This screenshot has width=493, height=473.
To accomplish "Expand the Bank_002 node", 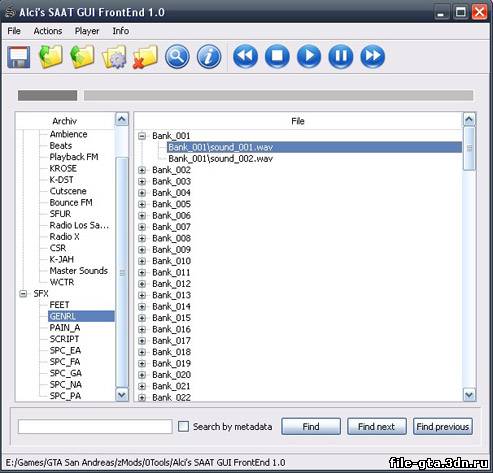I will (142, 170).
